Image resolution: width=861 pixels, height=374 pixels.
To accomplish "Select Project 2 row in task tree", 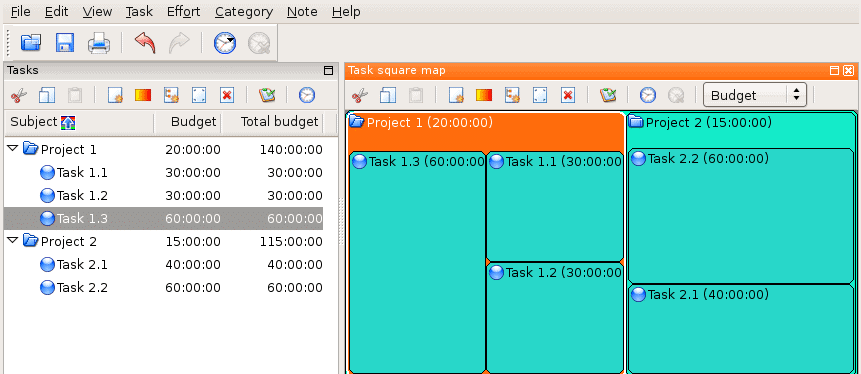I will click(x=164, y=241).
